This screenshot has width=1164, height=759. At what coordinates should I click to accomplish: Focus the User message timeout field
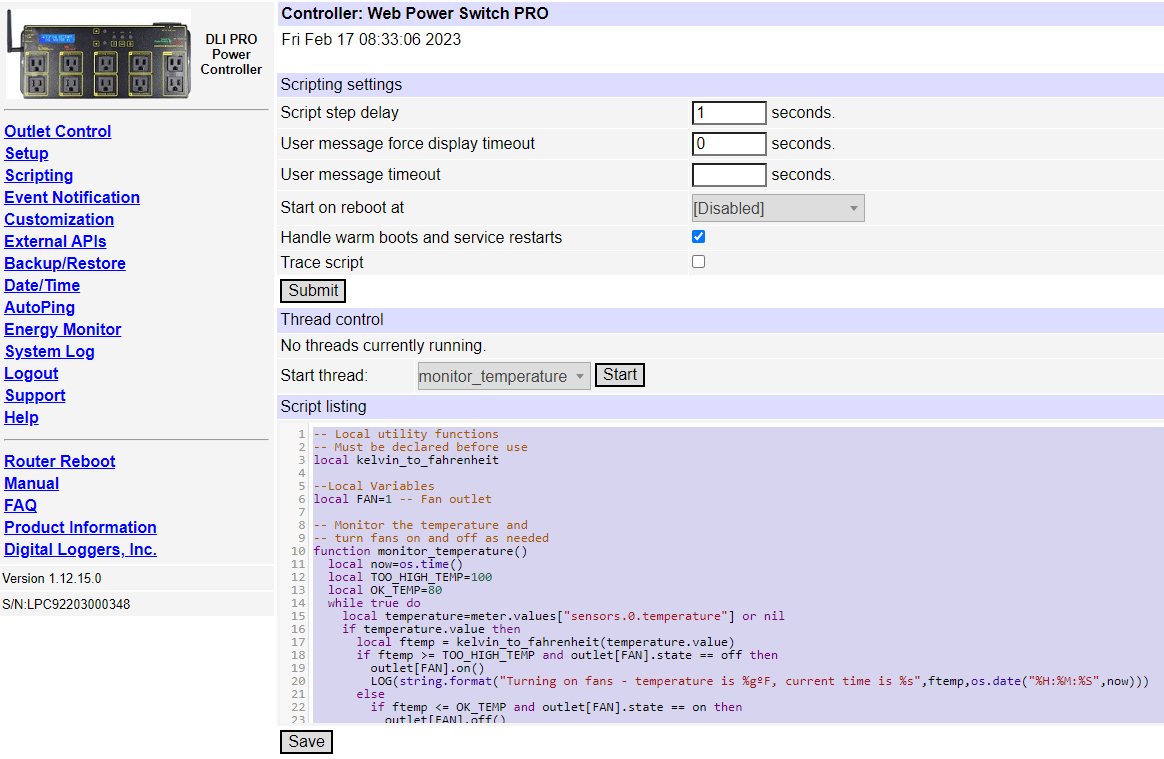click(x=728, y=175)
